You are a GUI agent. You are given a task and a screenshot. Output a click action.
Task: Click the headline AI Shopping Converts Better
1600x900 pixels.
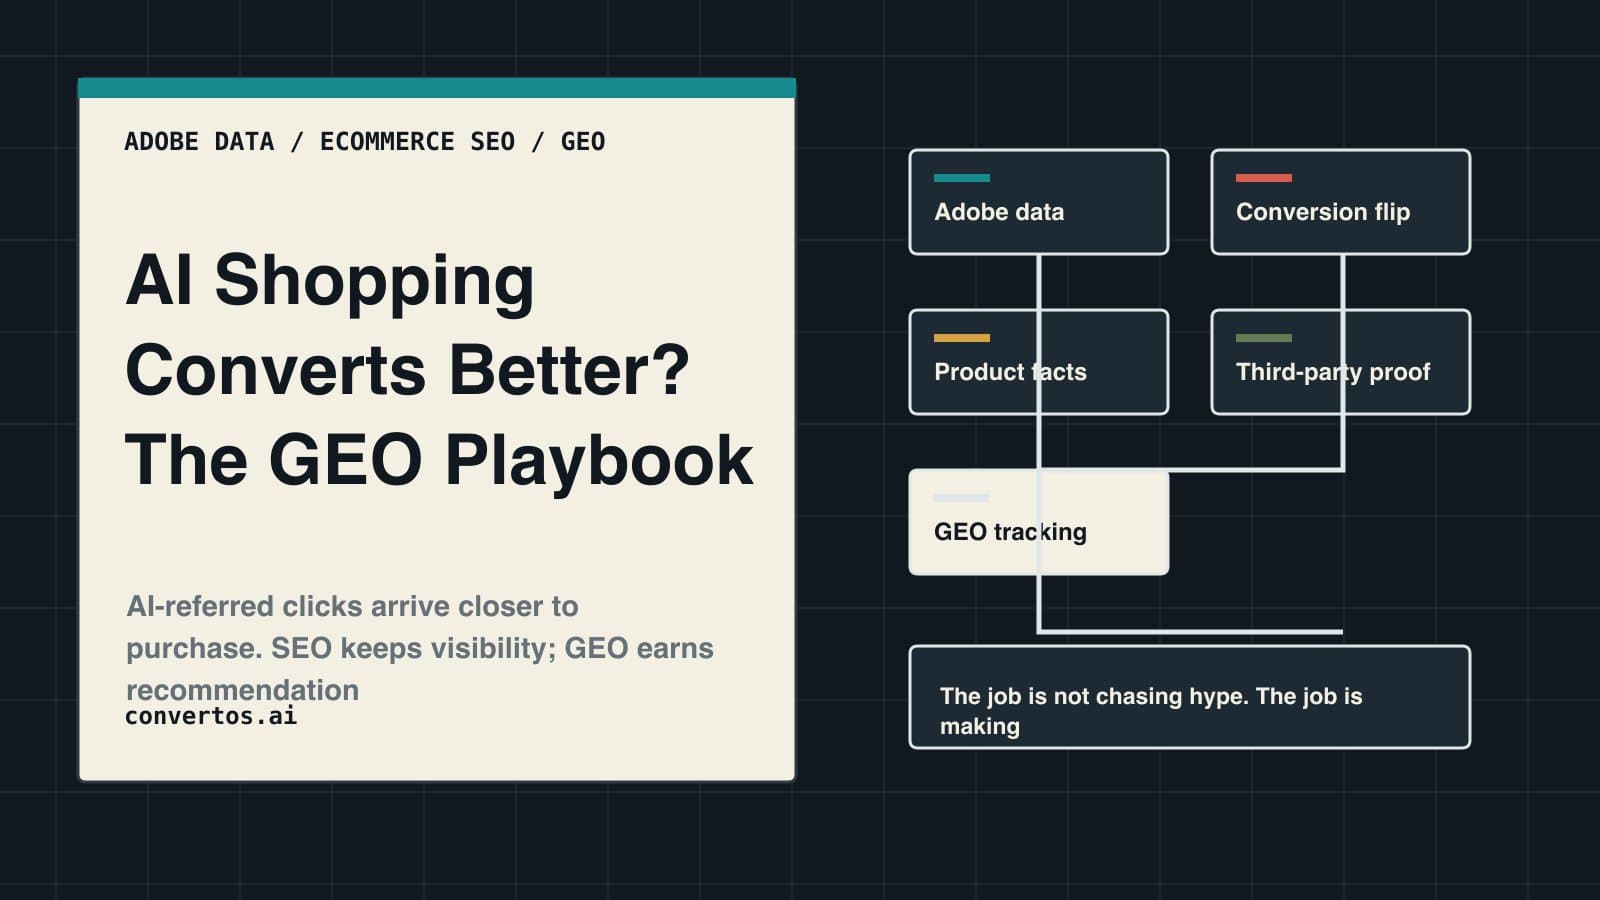(408, 325)
